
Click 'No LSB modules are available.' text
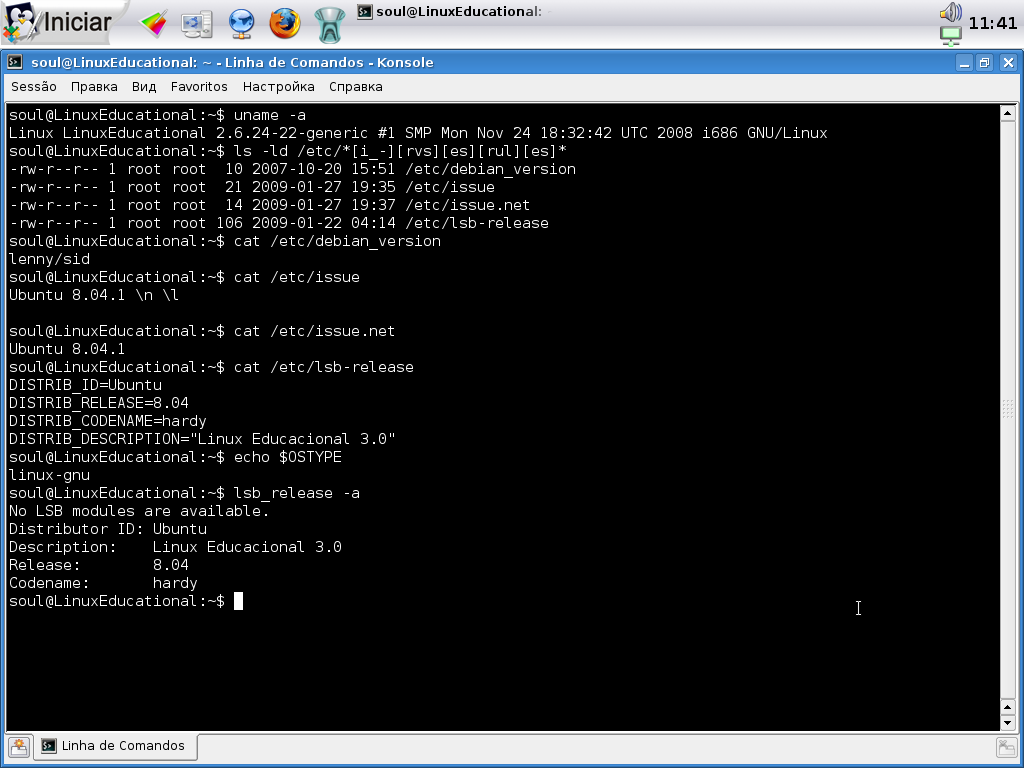(x=139, y=511)
